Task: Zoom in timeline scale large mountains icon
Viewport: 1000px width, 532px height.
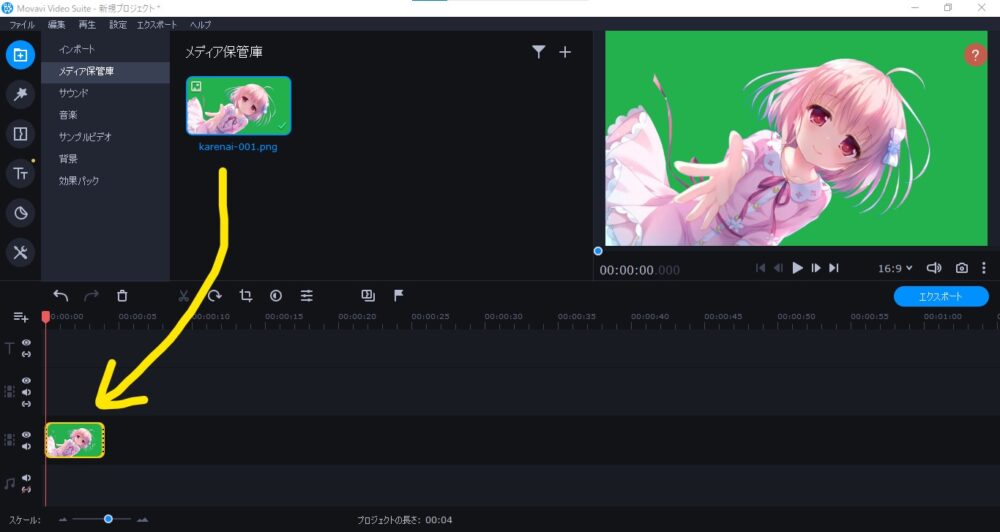Action: (x=143, y=520)
